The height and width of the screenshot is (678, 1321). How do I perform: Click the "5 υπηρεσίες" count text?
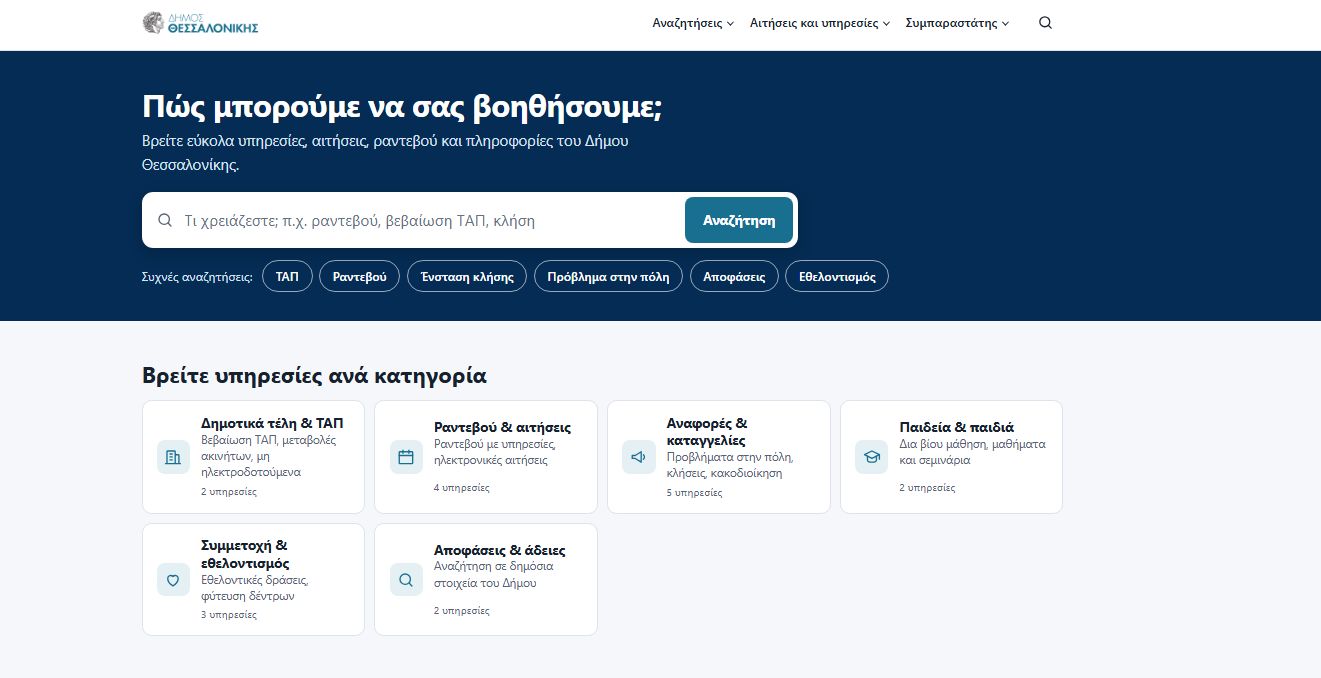(695, 493)
